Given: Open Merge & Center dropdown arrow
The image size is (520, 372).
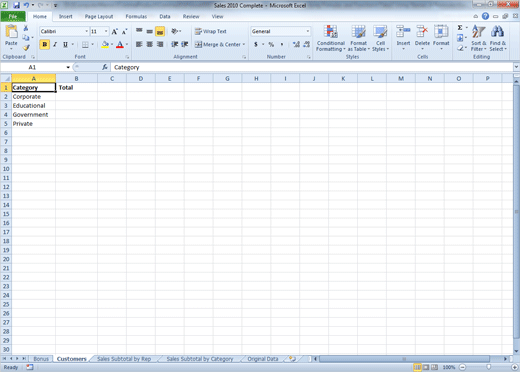Looking at the screenshot, I should [244, 44].
